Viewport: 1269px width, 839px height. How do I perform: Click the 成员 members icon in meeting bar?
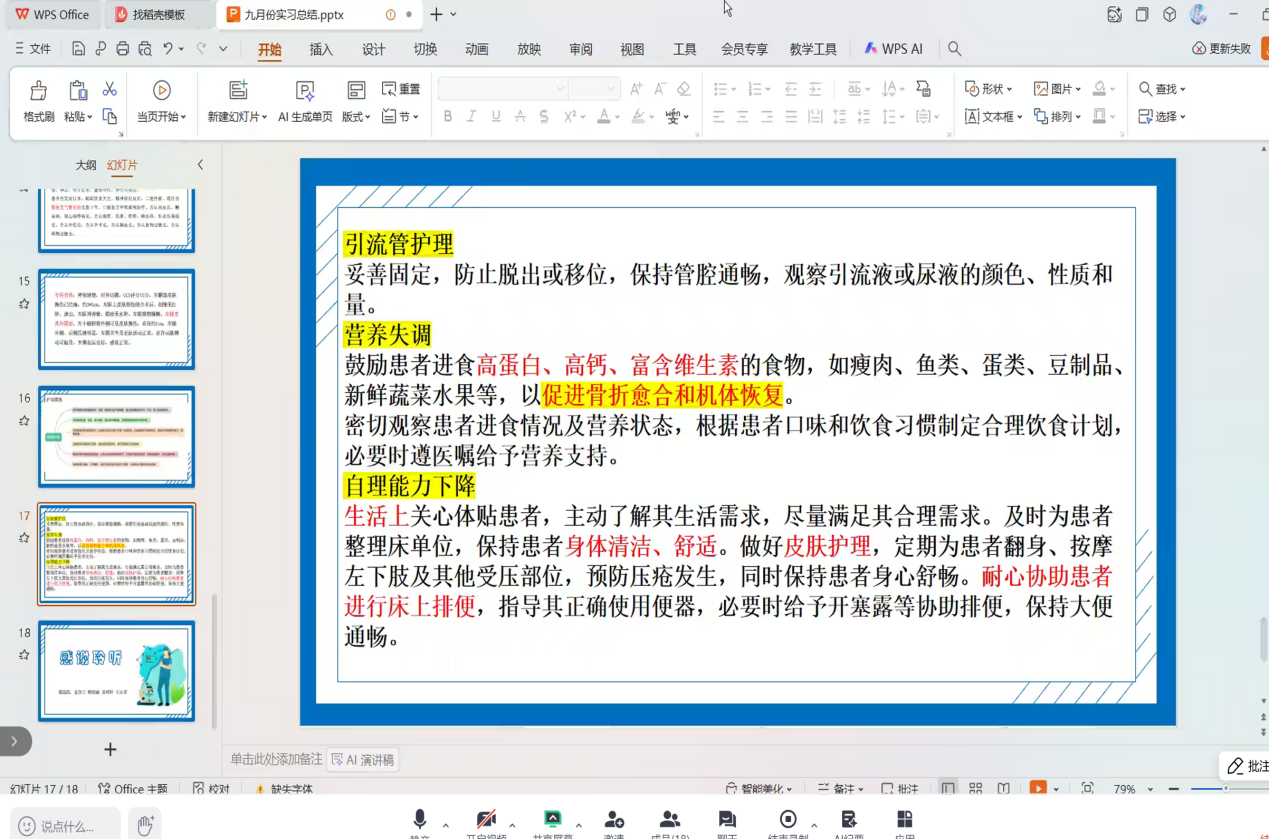pos(670,819)
